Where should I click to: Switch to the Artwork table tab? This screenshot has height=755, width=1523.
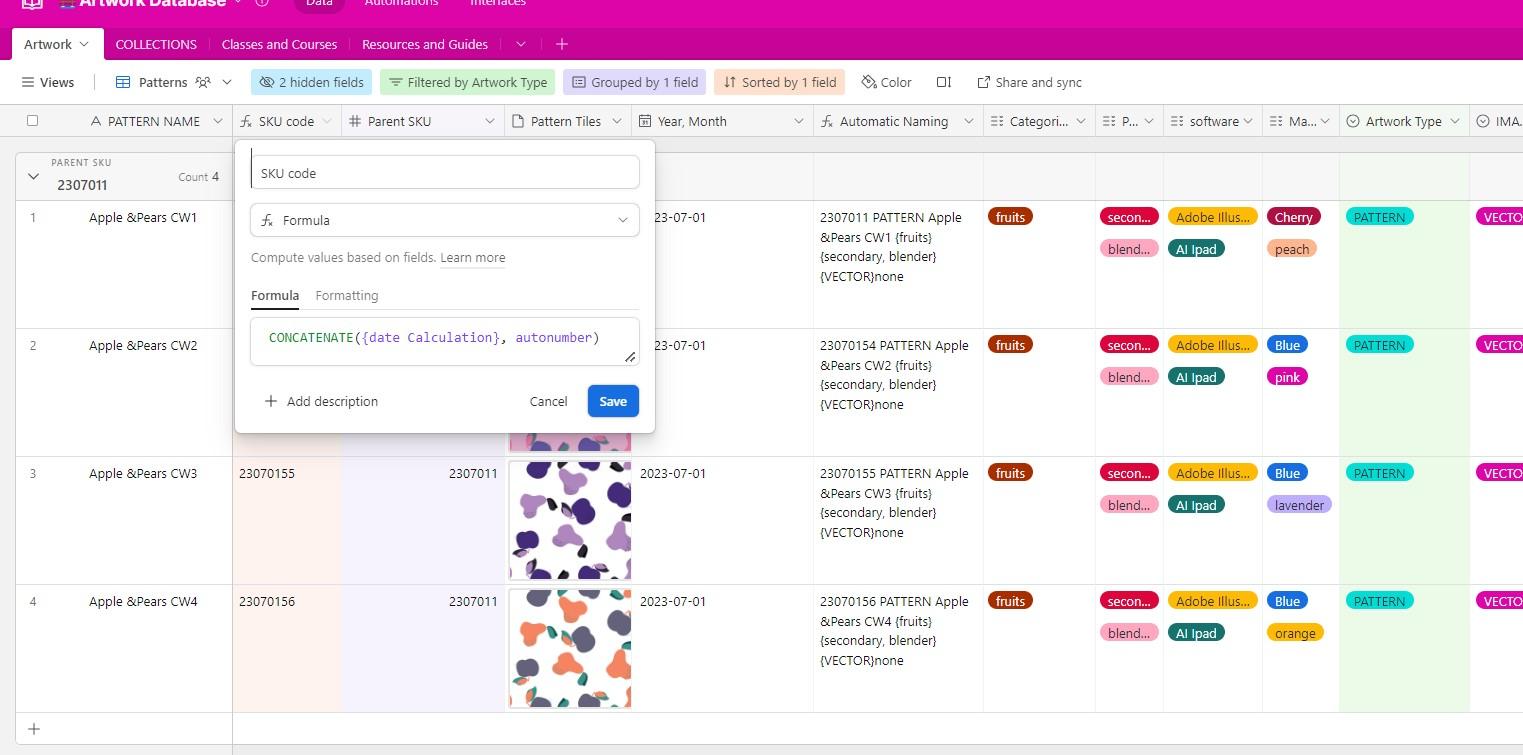coord(56,44)
